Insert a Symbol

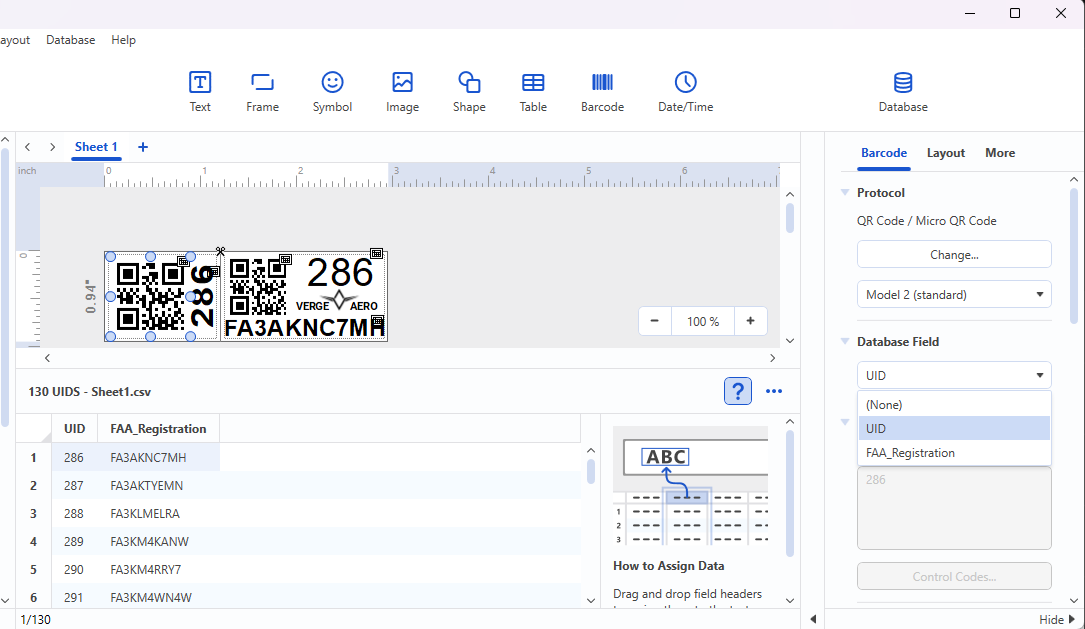tap(332, 91)
